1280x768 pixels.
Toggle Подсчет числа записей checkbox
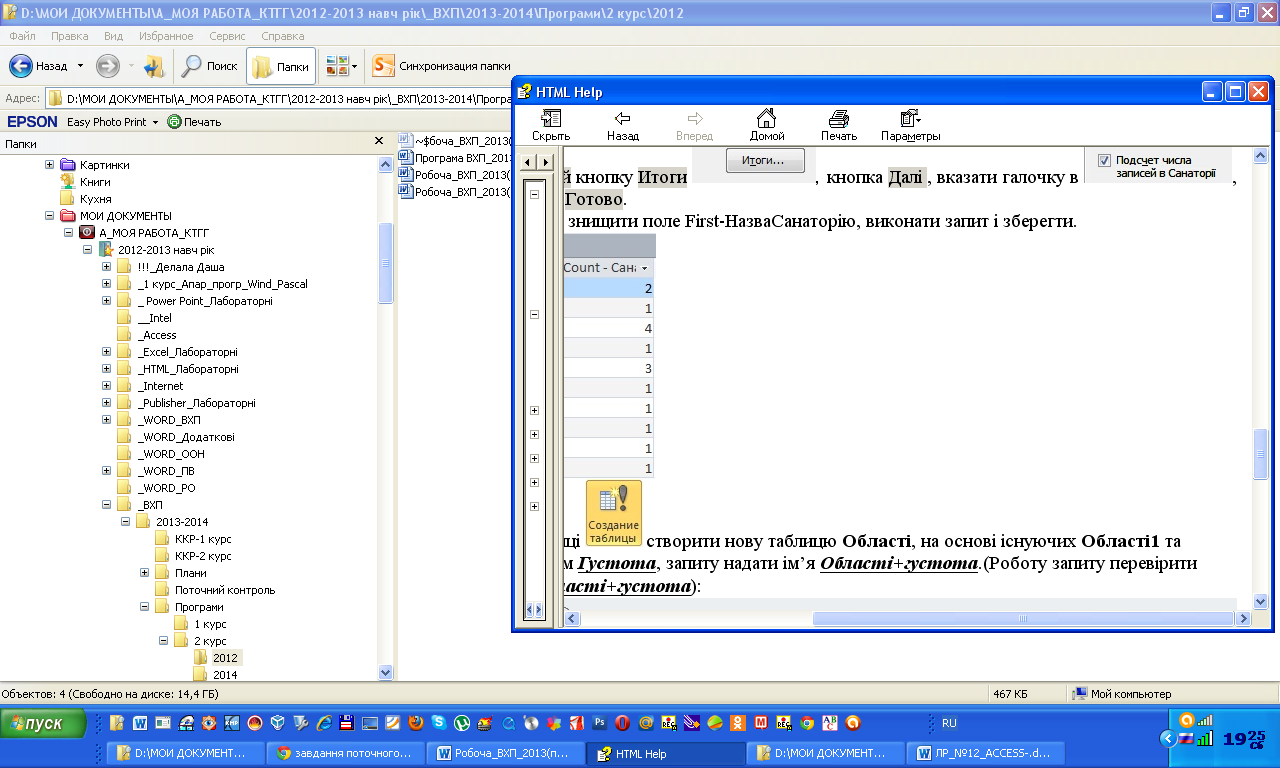1104,160
